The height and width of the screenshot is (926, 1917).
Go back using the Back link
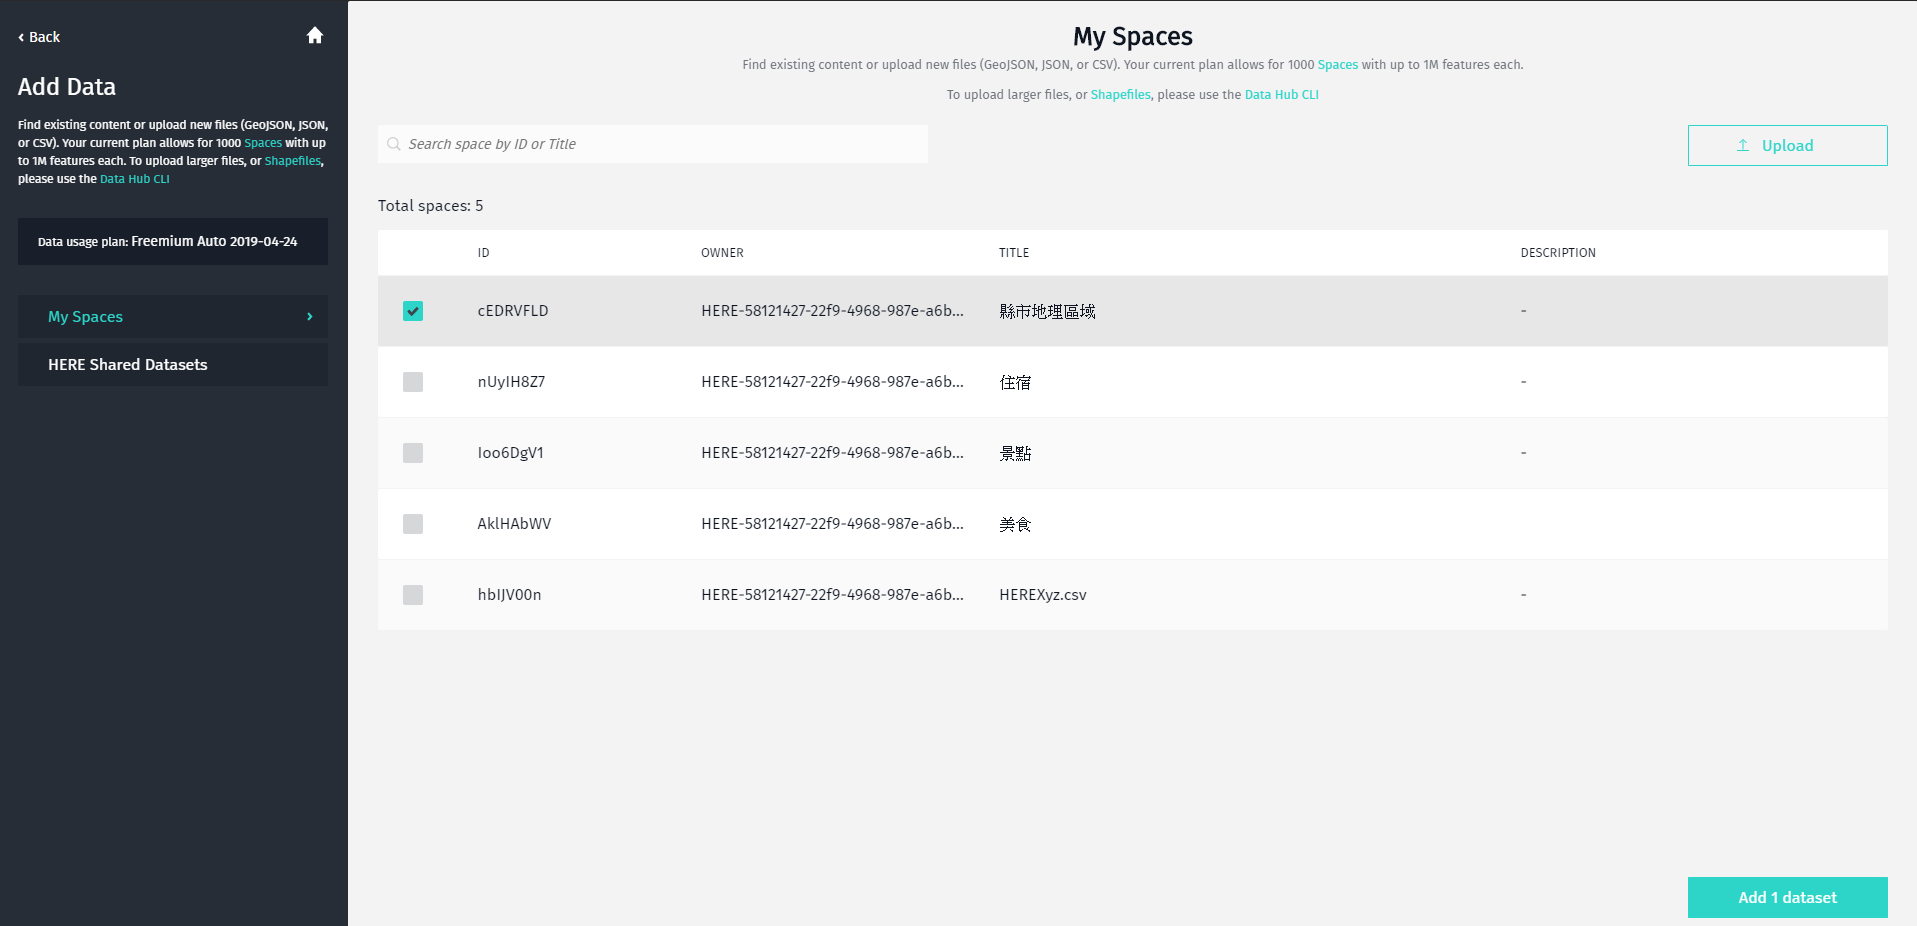pyautogui.click(x=39, y=37)
